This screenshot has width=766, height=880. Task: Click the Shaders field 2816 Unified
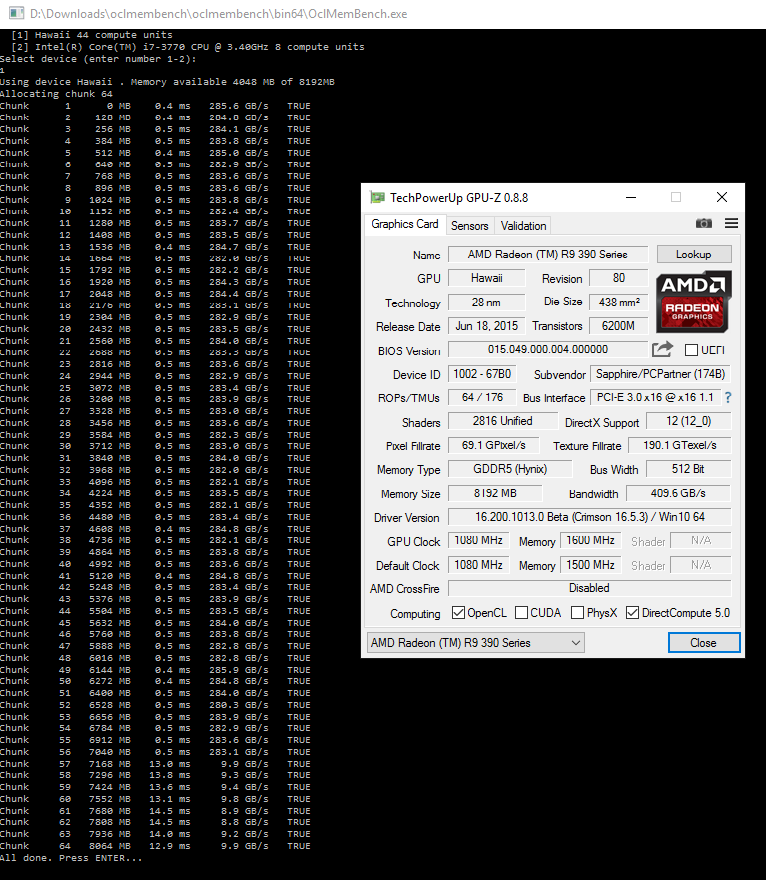point(502,421)
